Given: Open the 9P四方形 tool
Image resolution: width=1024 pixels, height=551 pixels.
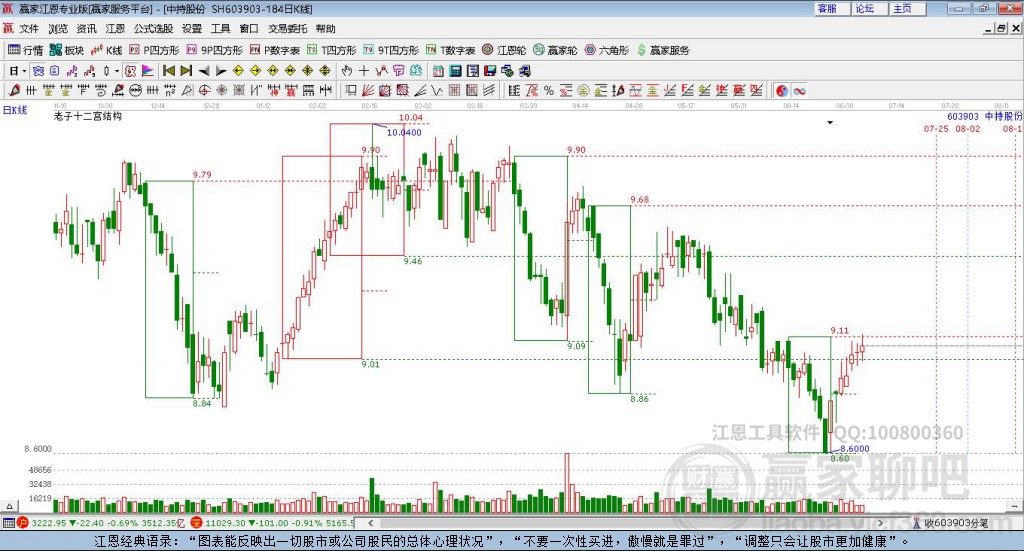Looking at the screenshot, I should pyautogui.click(x=214, y=50).
